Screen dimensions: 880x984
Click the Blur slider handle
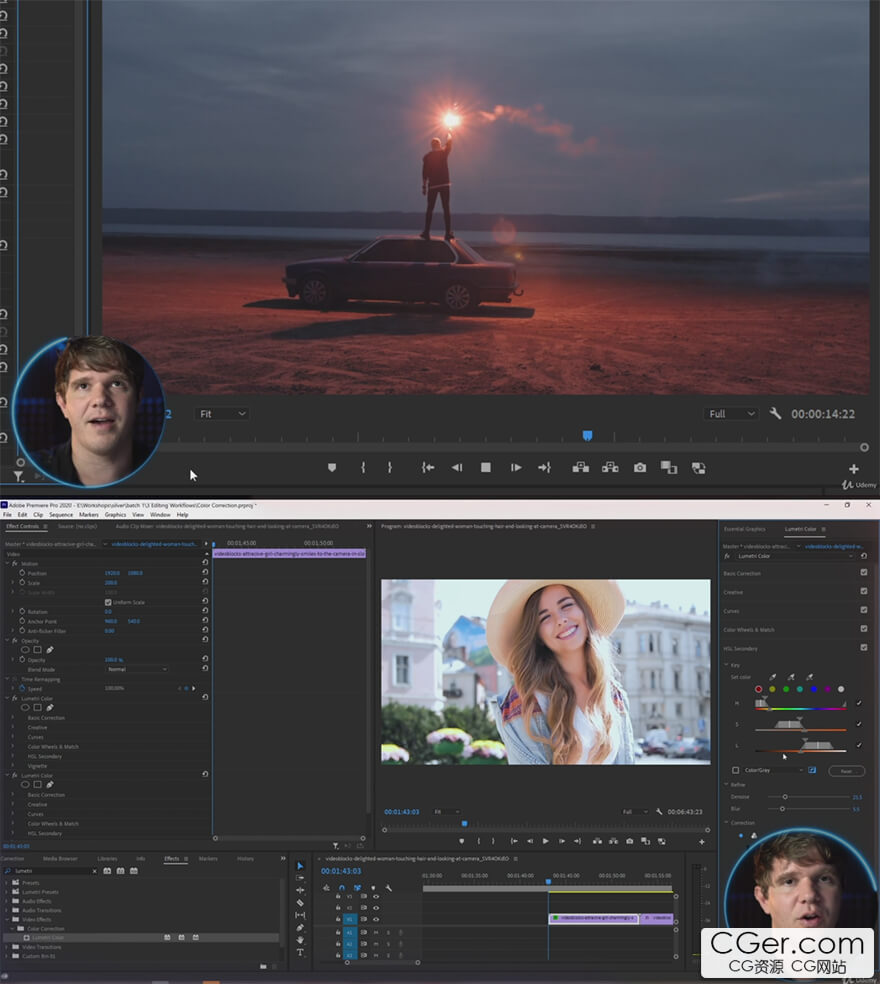782,808
